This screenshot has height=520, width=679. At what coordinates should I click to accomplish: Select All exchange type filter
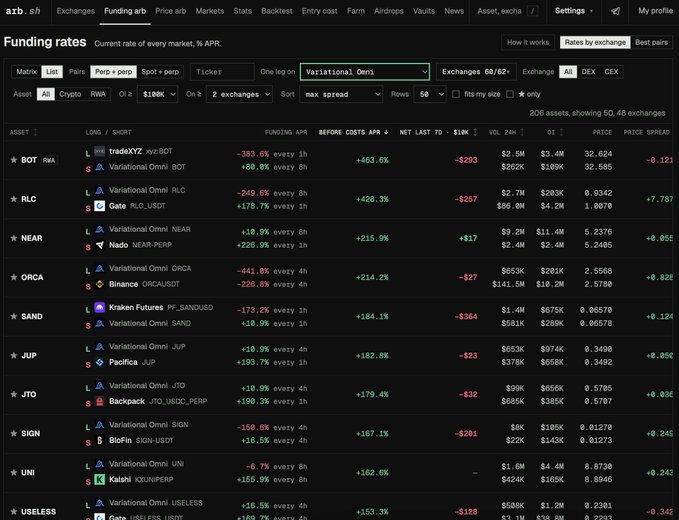(x=568, y=72)
